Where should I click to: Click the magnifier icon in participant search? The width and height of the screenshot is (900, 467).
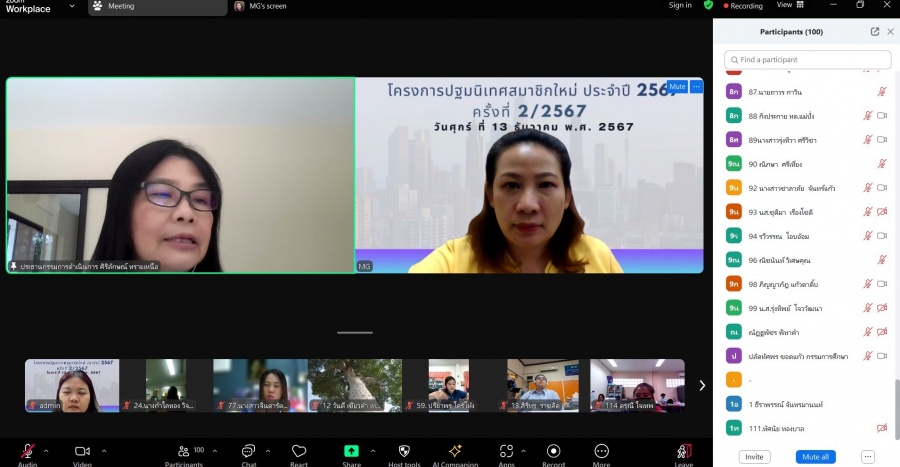coord(734,60)
